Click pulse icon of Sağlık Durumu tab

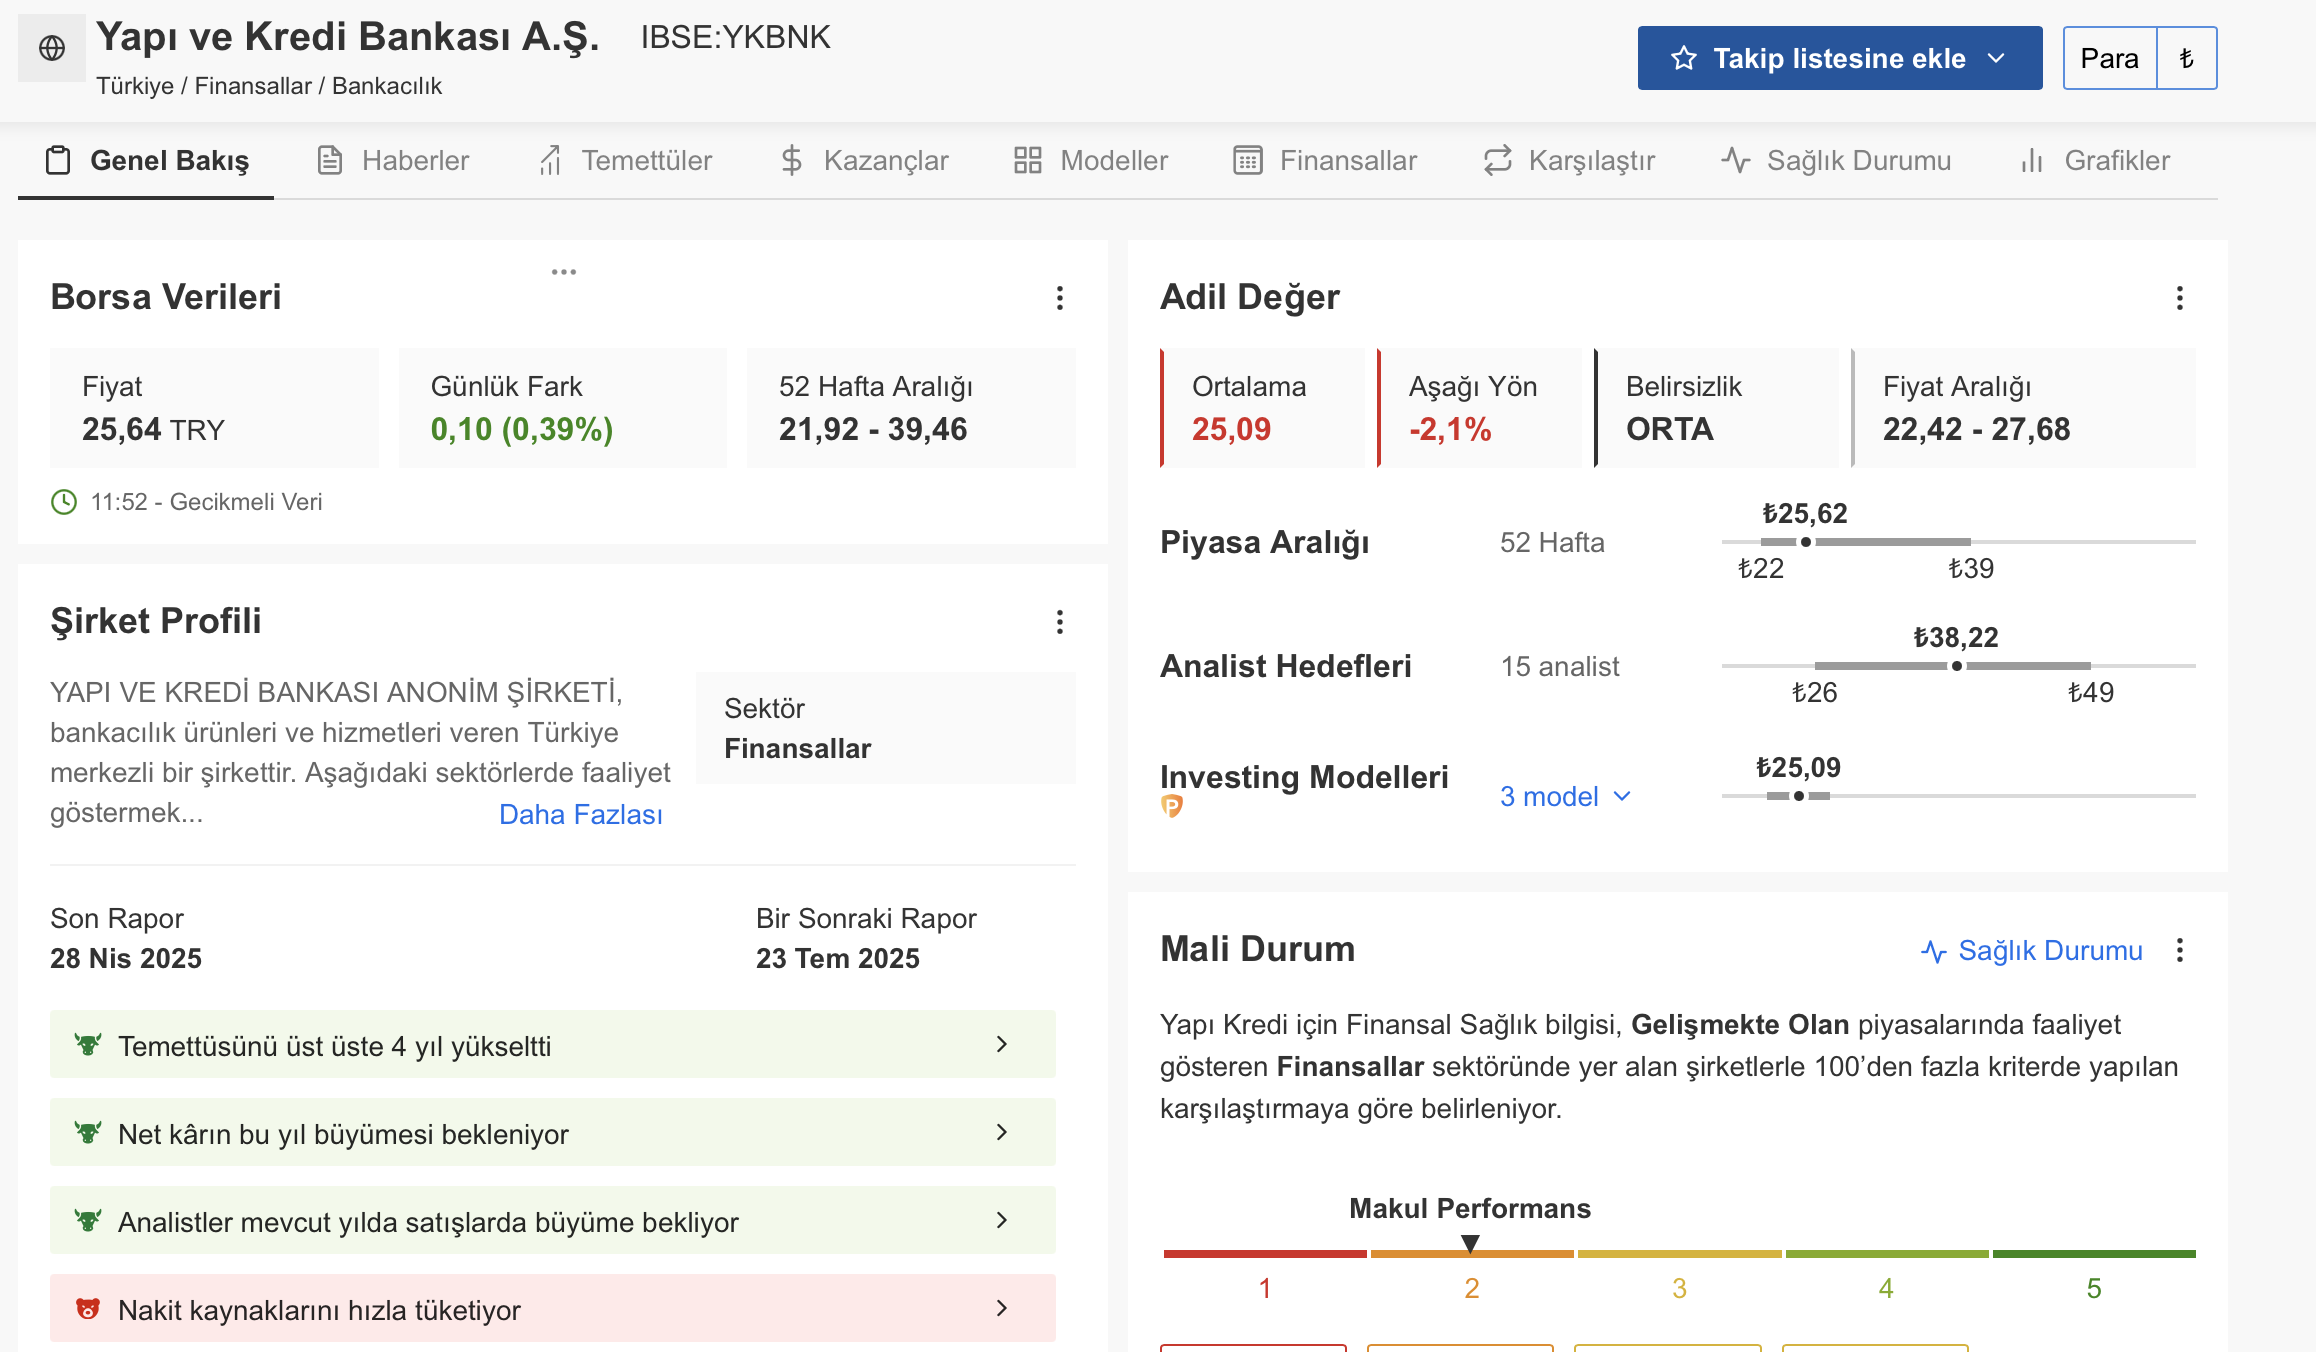(x=1736, y=160)
